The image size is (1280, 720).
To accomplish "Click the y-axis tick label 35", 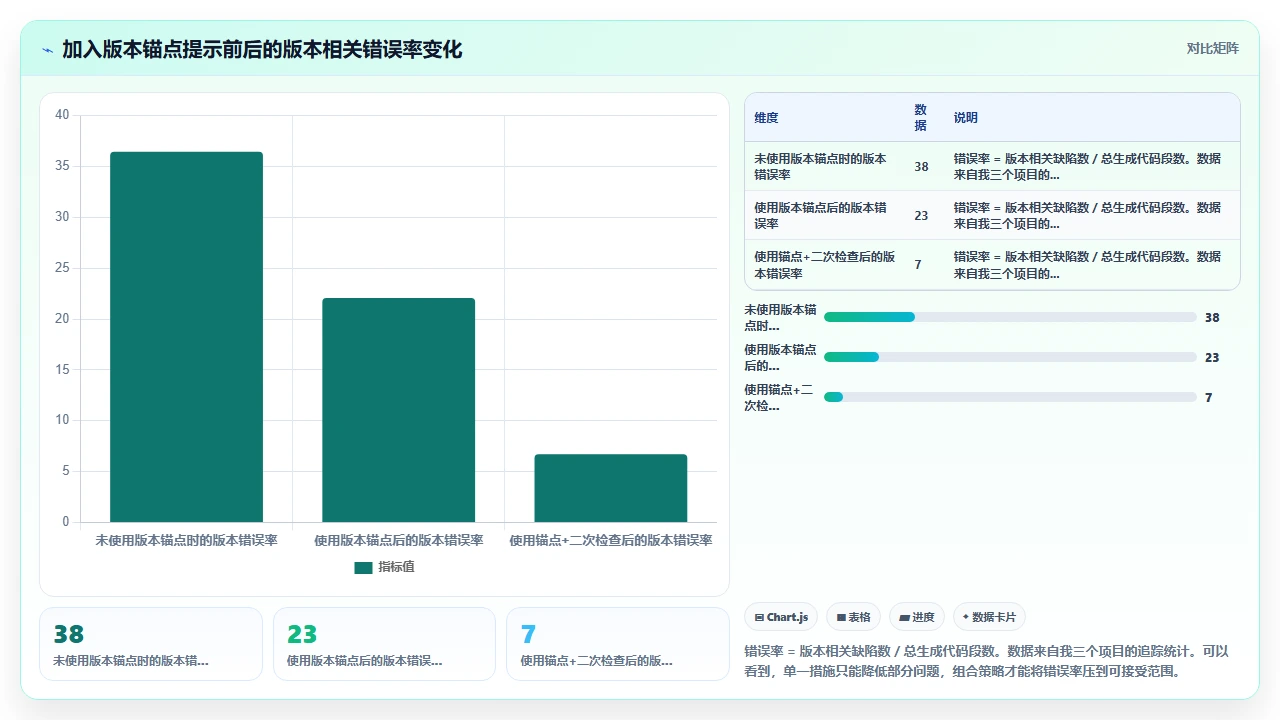I will pyautogui.click(x=62, y=166).
